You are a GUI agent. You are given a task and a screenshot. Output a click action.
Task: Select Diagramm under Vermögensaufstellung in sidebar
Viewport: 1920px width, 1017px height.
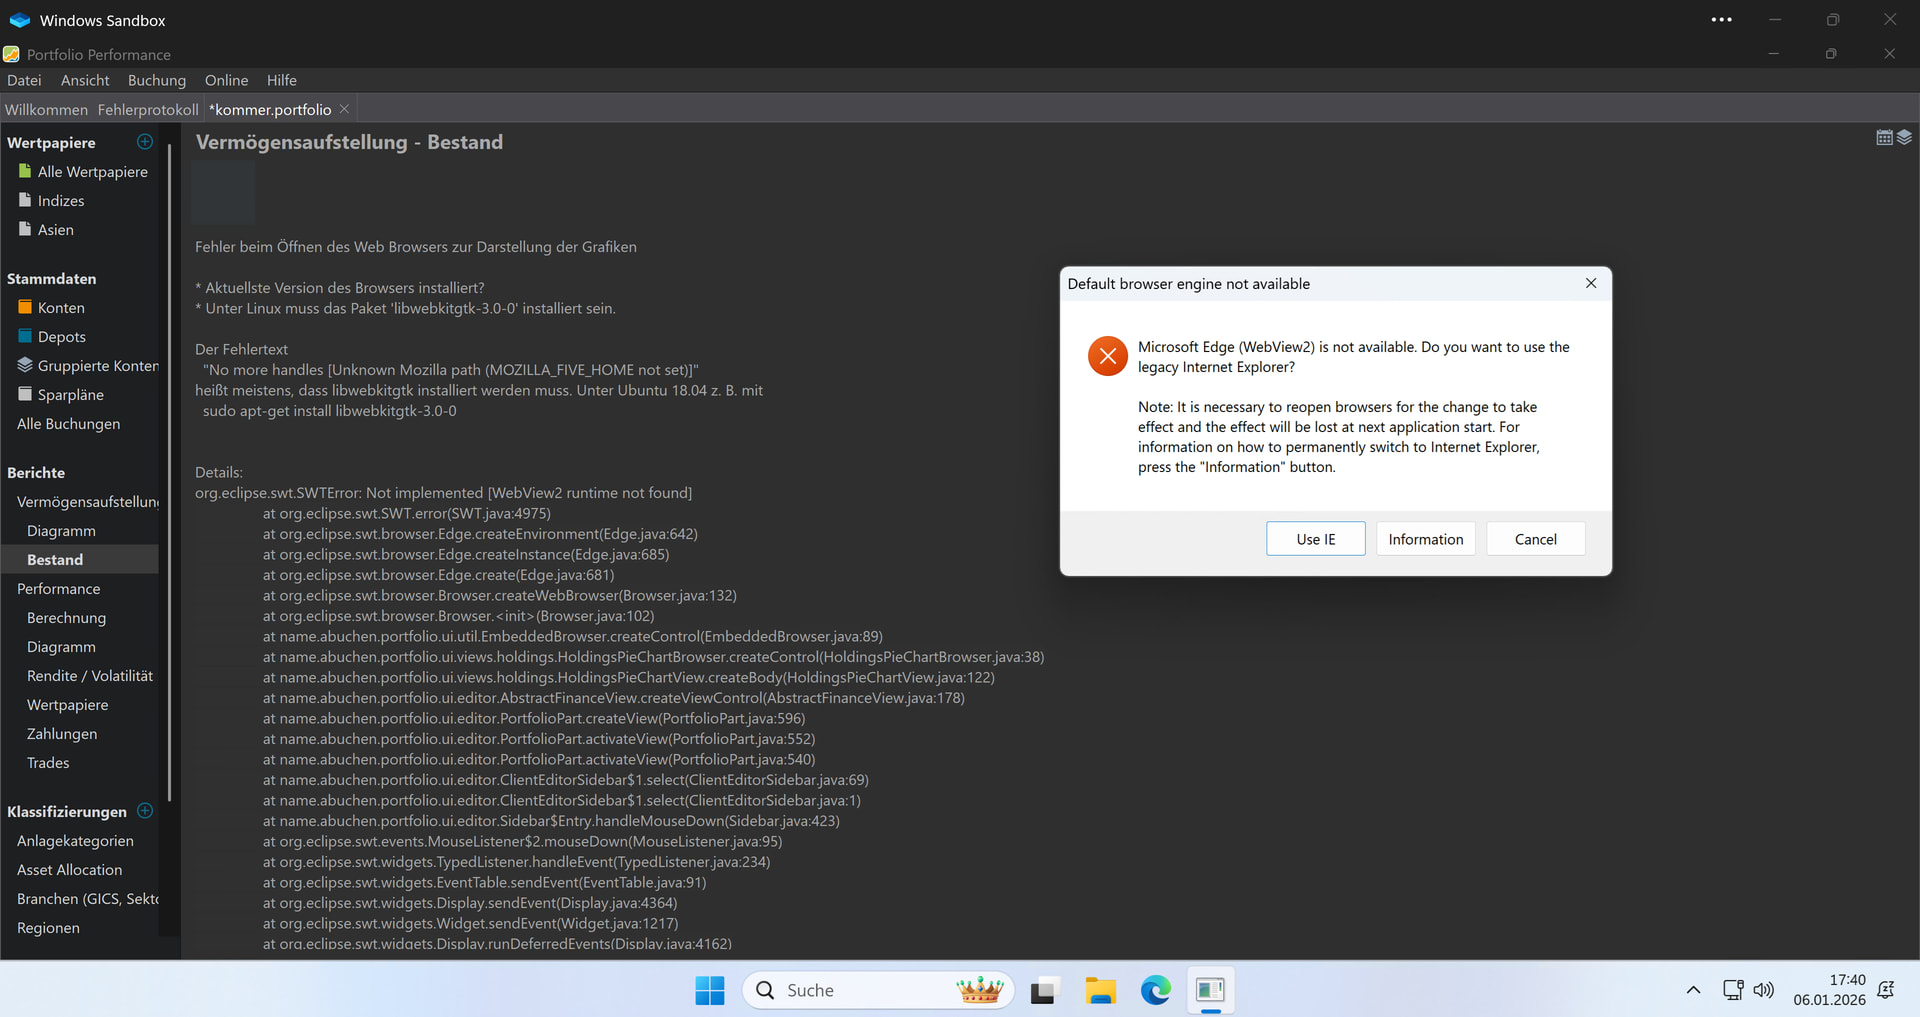coord(61,531)
